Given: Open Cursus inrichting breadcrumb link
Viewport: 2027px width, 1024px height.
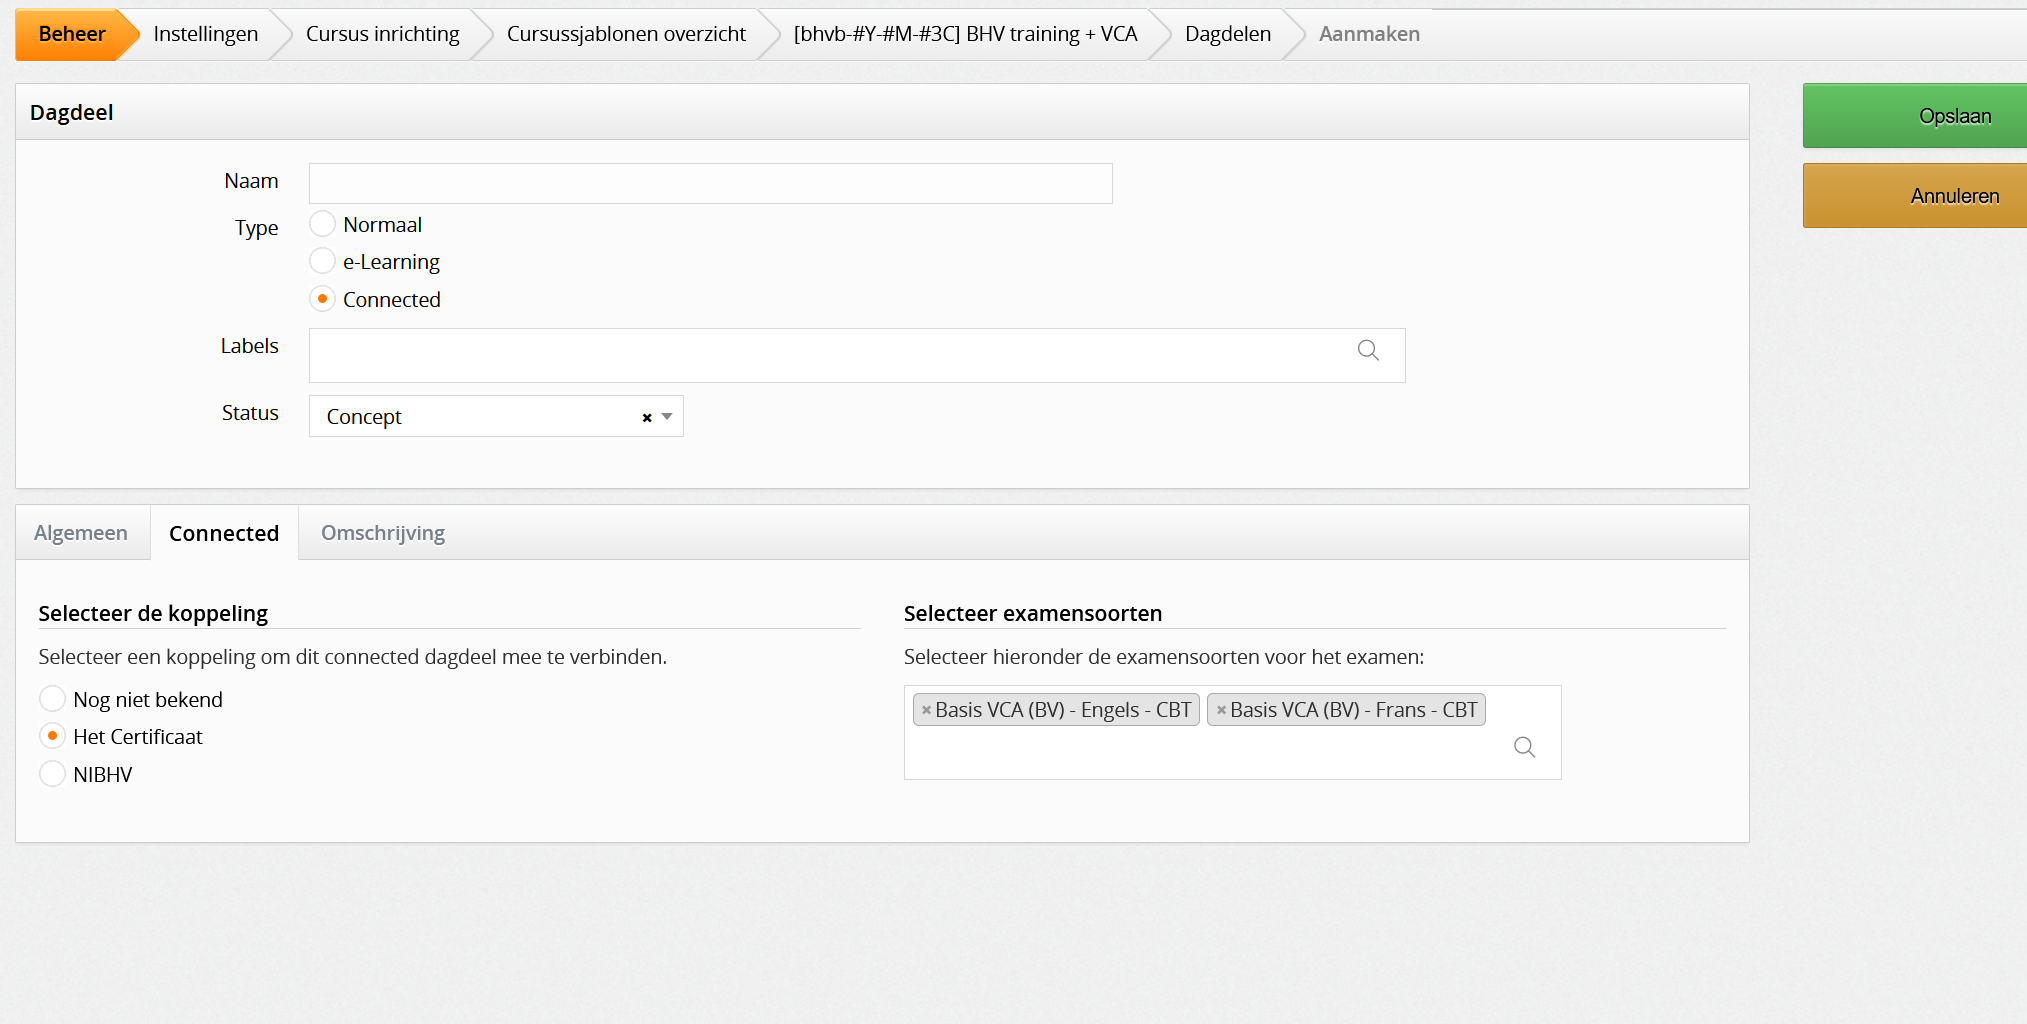Looking at the screenshot, I should pyautogui.click(x=382, y=34).
